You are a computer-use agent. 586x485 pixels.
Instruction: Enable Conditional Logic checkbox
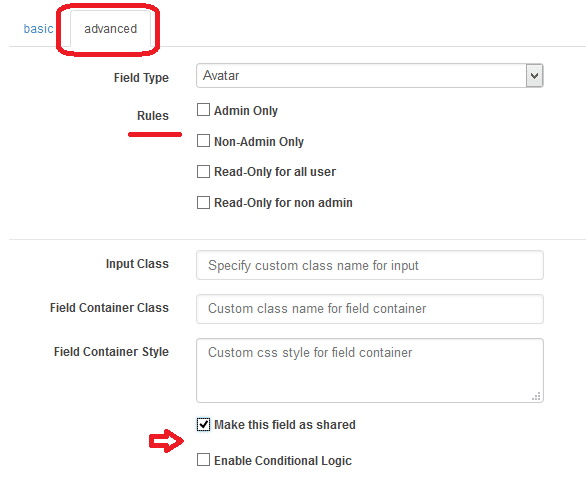(x=203, y=460)
